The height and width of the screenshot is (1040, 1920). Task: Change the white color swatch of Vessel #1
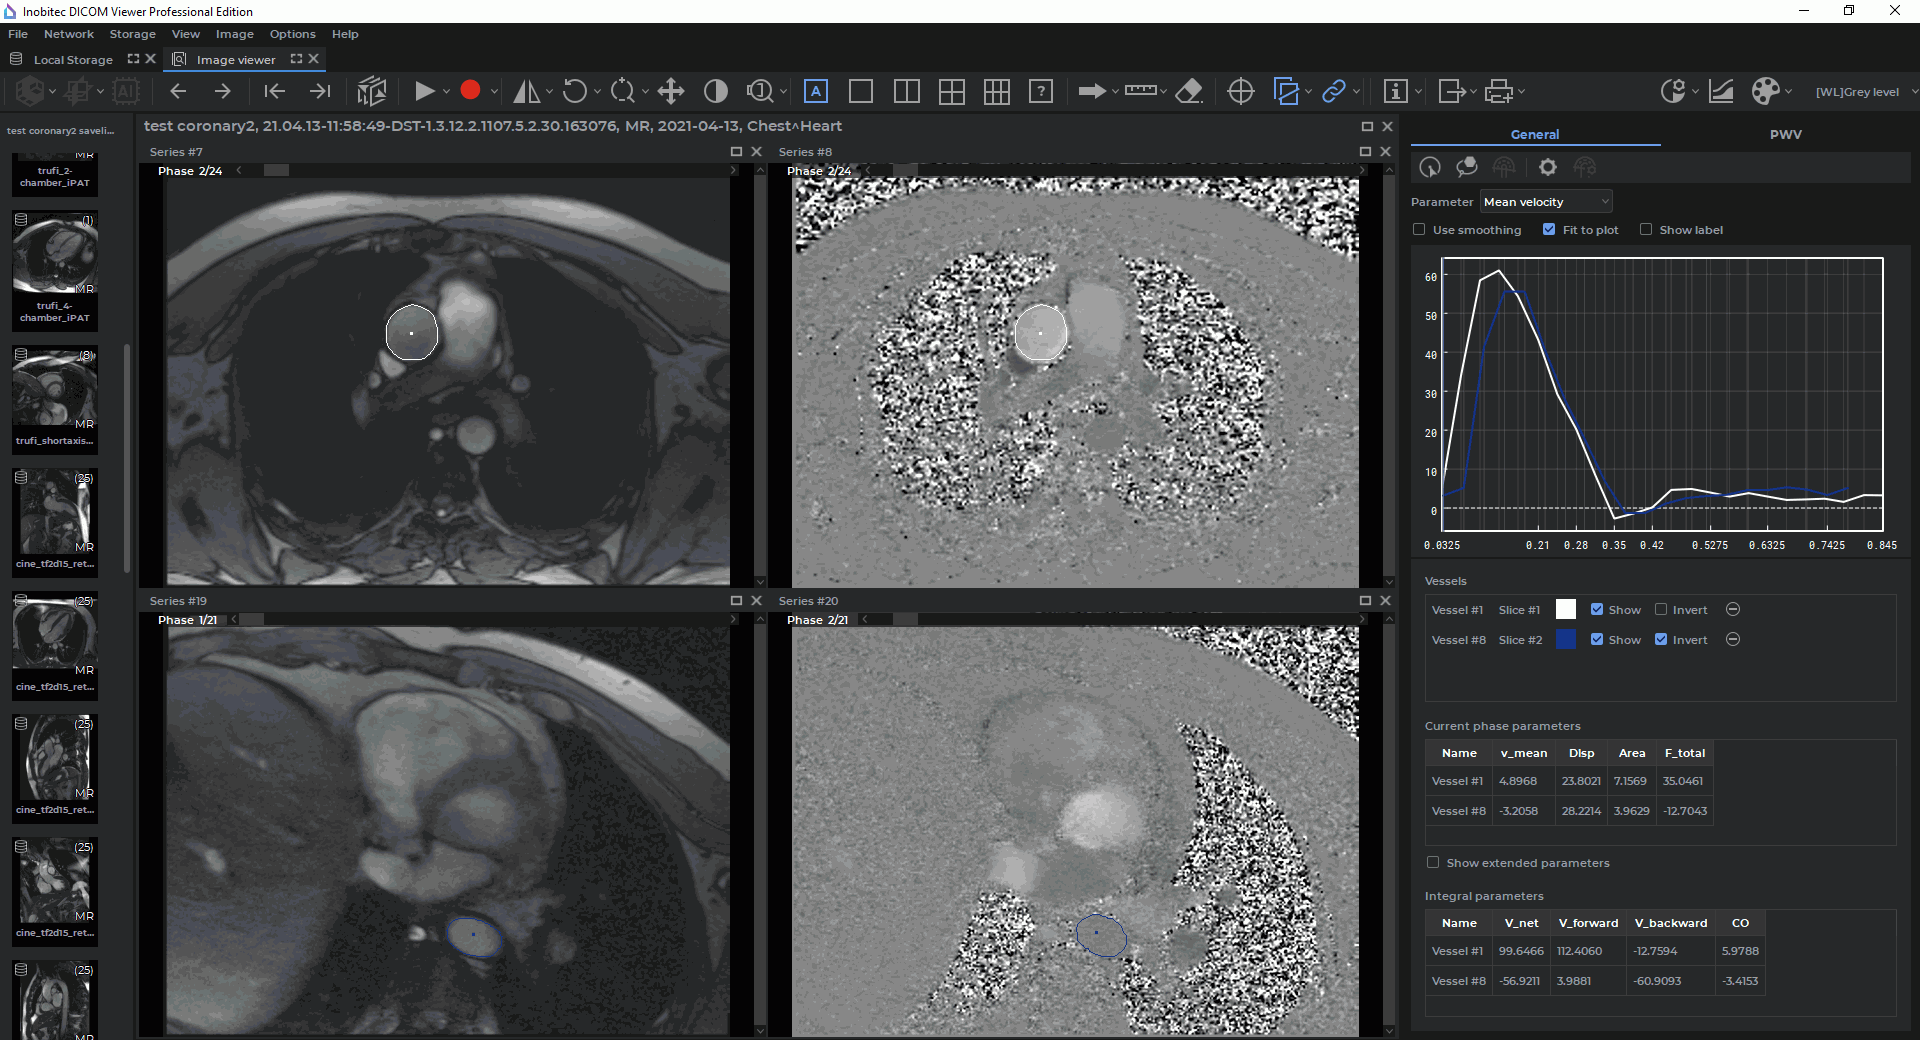pyautogui.click(x=1566, y=610)
